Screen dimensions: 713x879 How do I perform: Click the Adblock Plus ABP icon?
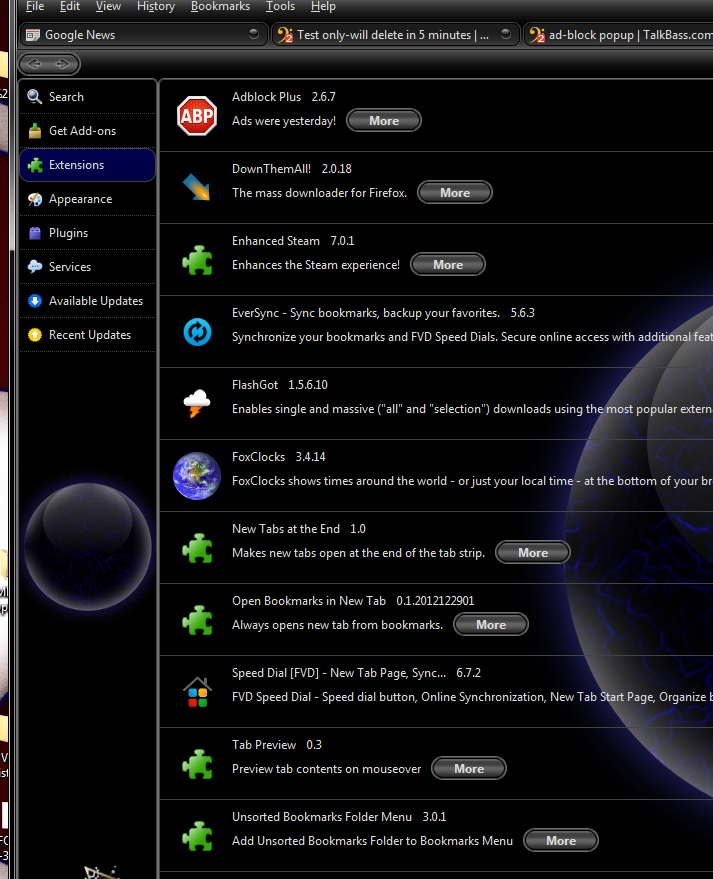pyautogui.click(x=197, y=116)
